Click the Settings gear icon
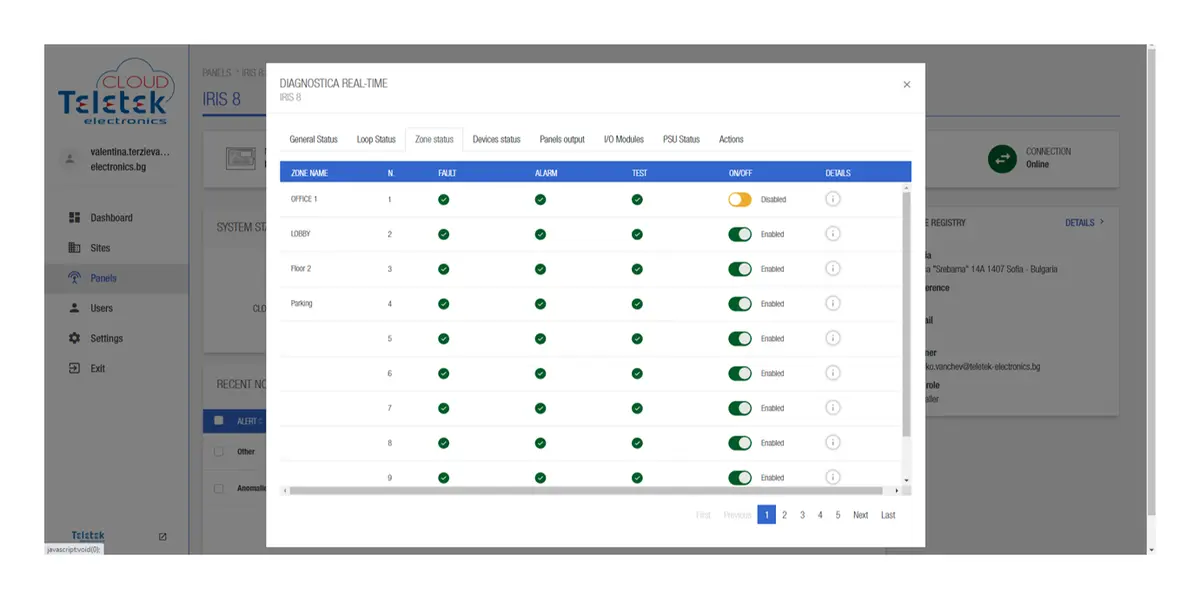Image resolution: width=1200 pixels, height=599 pixels. pyautogui.click(x=74, y=338)
